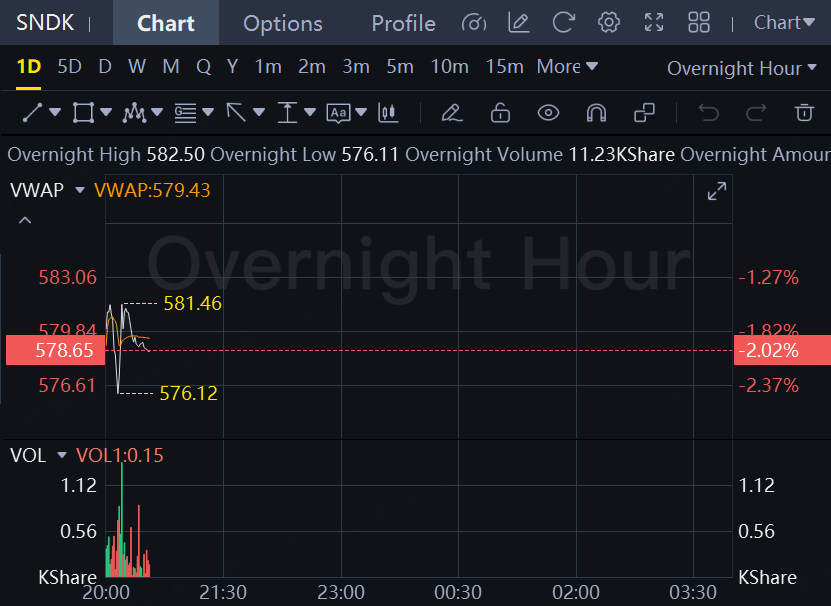The height and width of the screenshot is (606, 831).
Task: Toggle the drawing lock icon
Action: (500, 113)
